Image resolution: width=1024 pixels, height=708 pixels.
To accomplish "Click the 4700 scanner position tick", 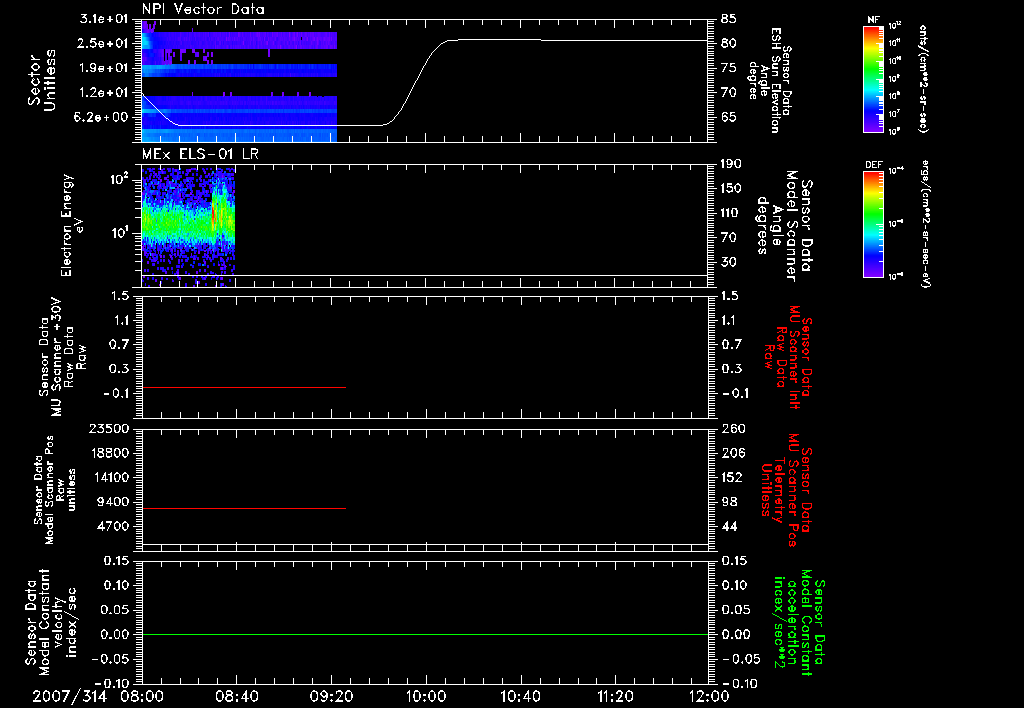I will 112,526.
